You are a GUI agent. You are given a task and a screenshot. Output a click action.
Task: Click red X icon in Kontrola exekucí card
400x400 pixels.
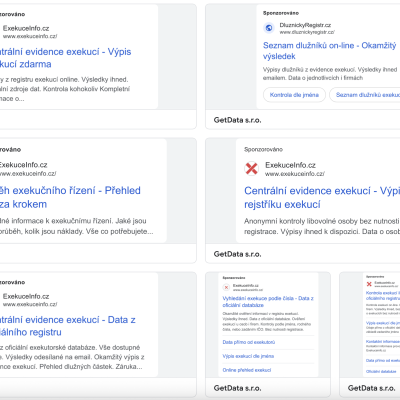tap(369, 284)
